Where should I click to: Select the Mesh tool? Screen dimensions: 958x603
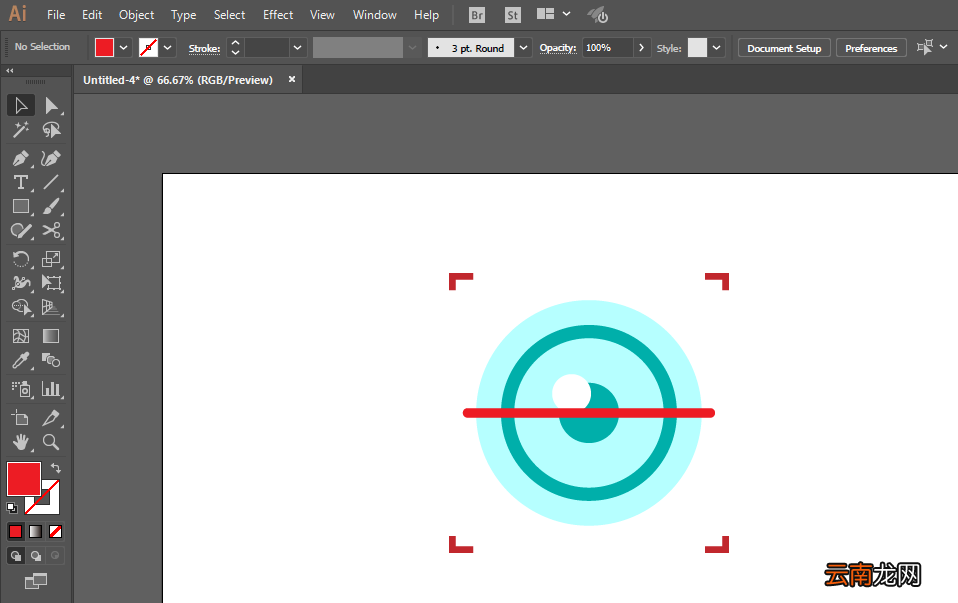21,336
